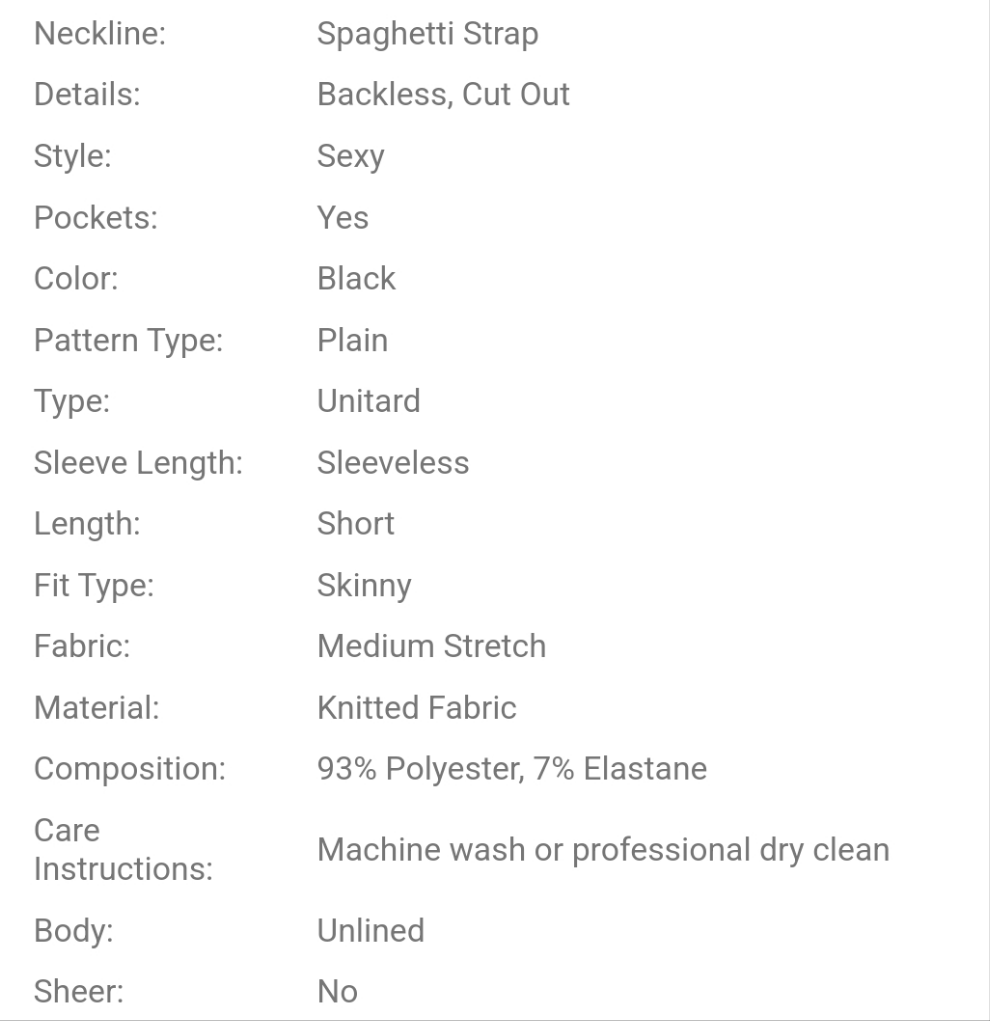The height and width of the screenshot is (1021, 990).
Task: Select the Unlined body value
Action: pos(370,931)
